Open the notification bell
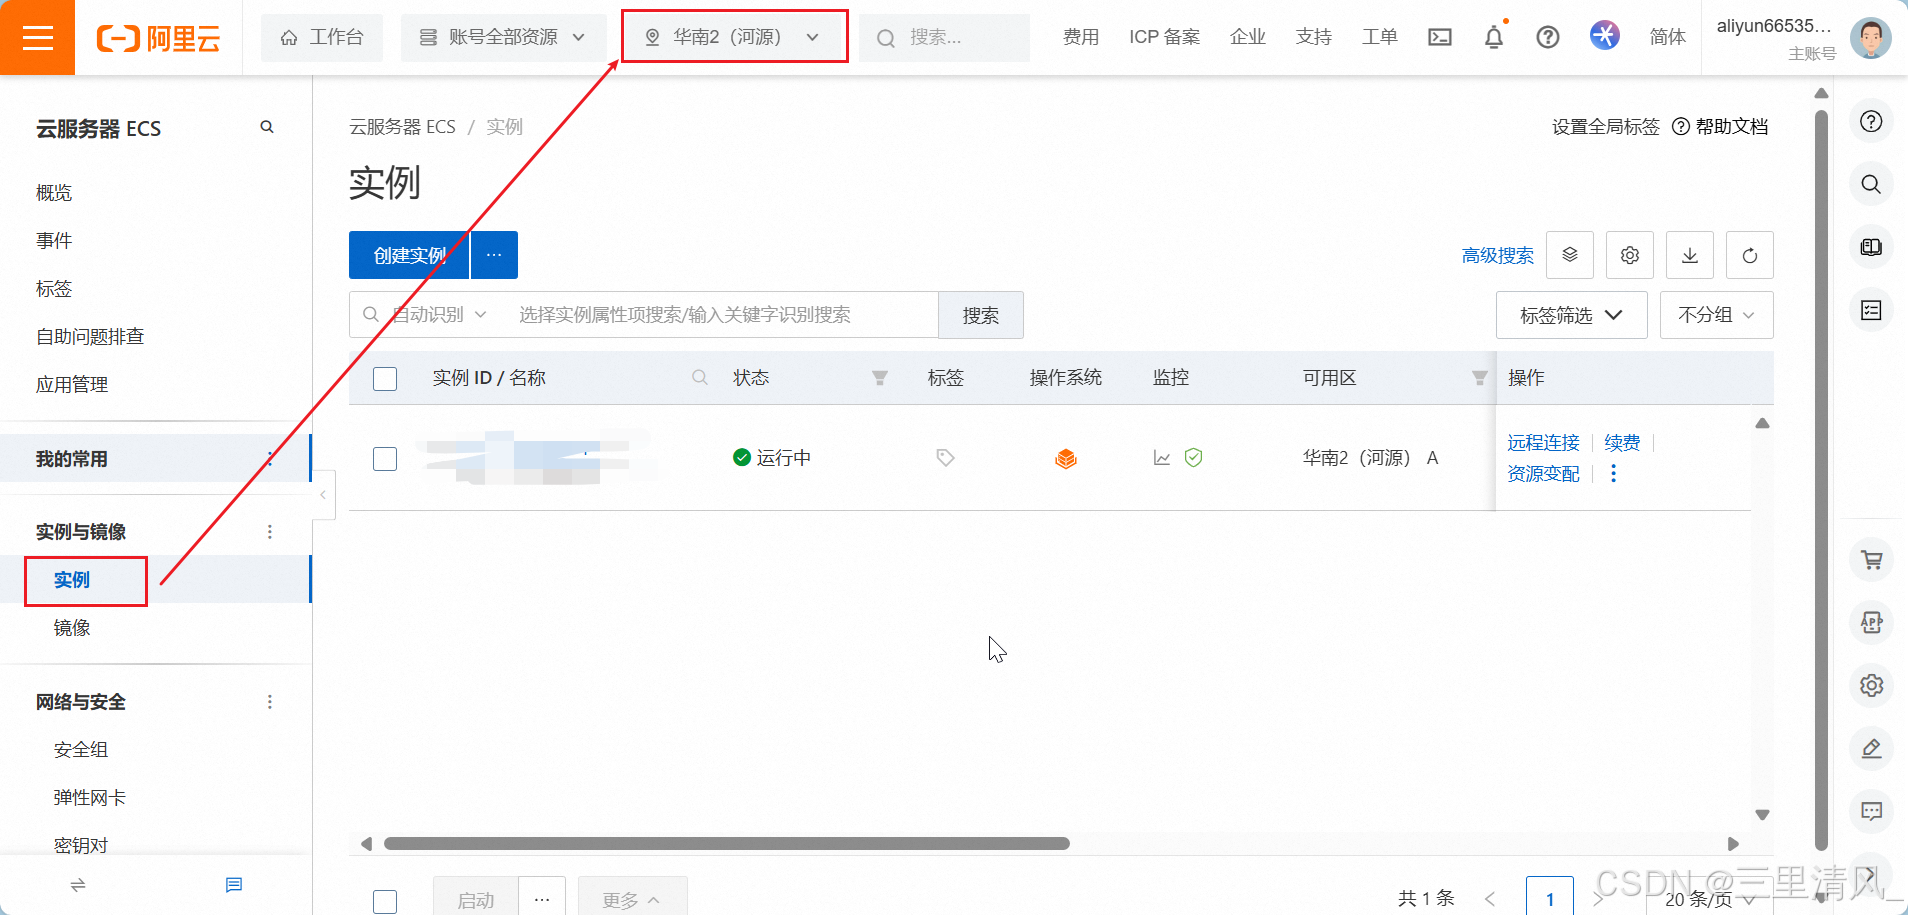The width and height of the screenshot is (1908, 915). click(1494, 37)
